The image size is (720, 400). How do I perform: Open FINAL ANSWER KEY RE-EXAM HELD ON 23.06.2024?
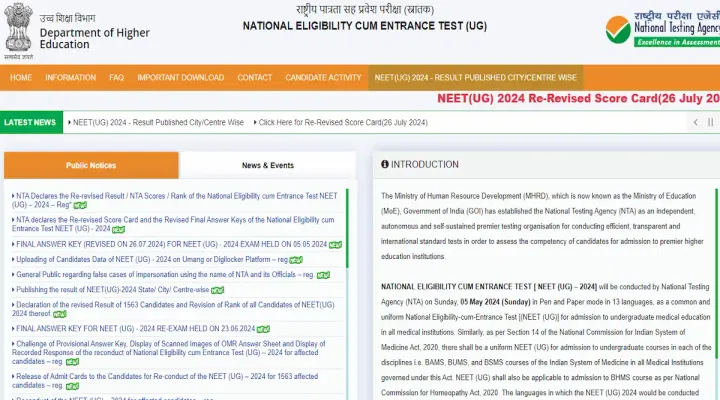[x=135, y=329]
